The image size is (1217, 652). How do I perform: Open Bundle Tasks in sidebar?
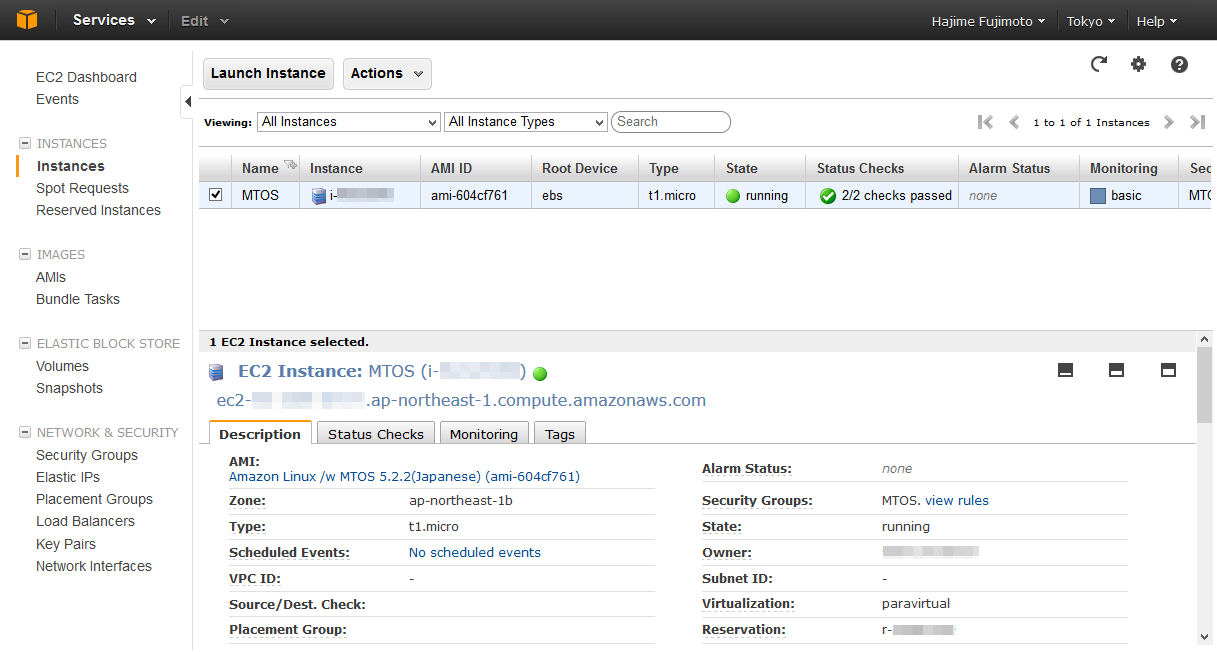tap(78, 299)
